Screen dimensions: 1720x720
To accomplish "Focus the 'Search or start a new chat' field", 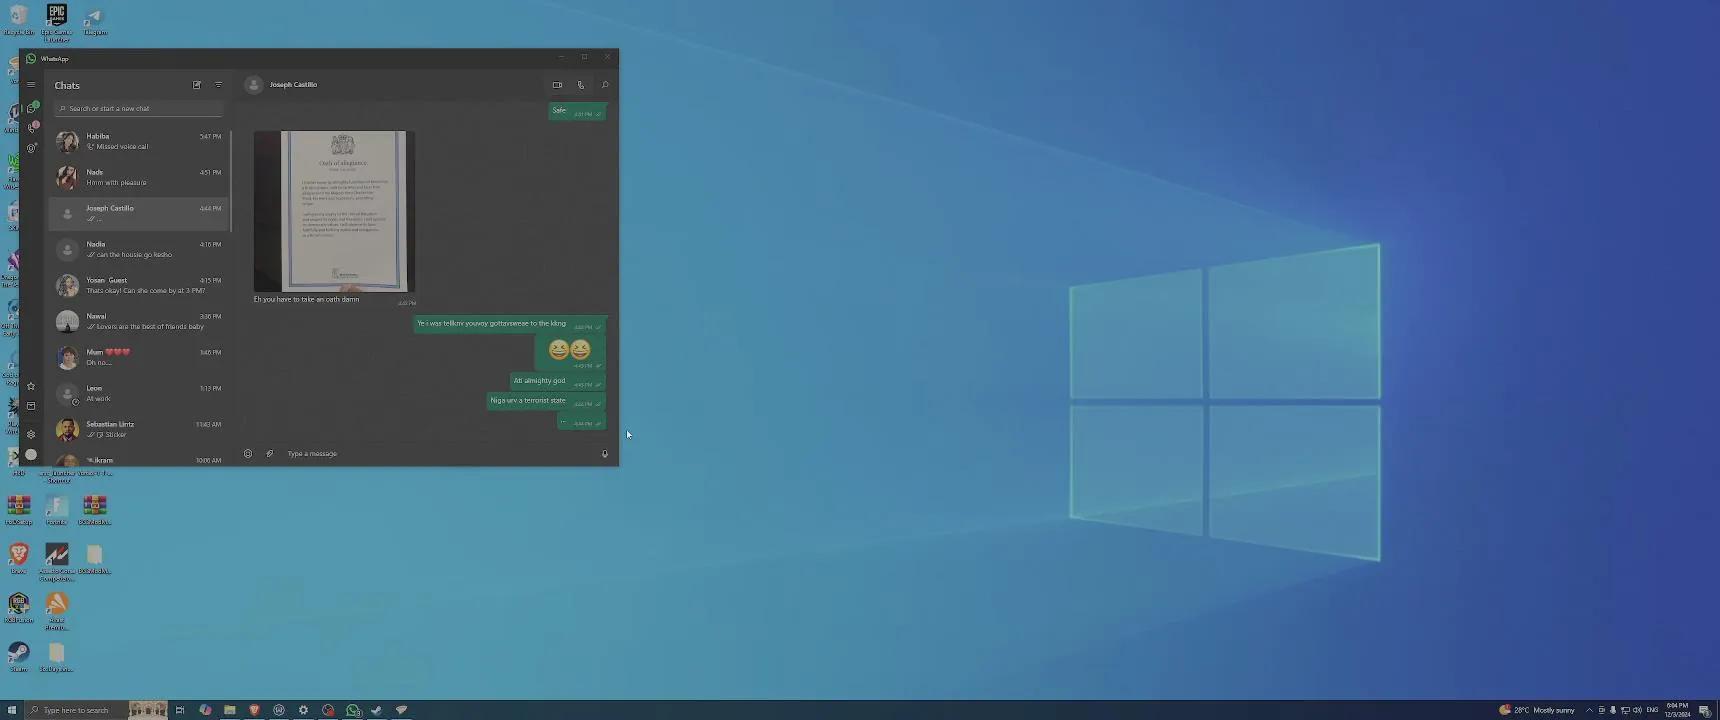I will click(139, 108).
